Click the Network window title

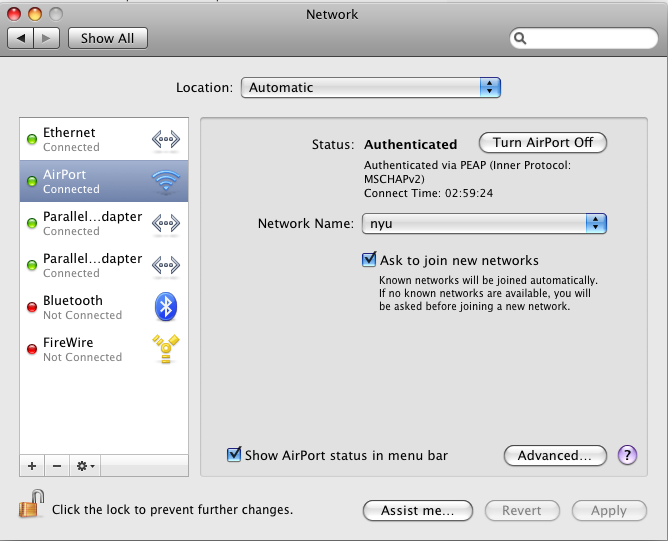(x=332, y=14)
